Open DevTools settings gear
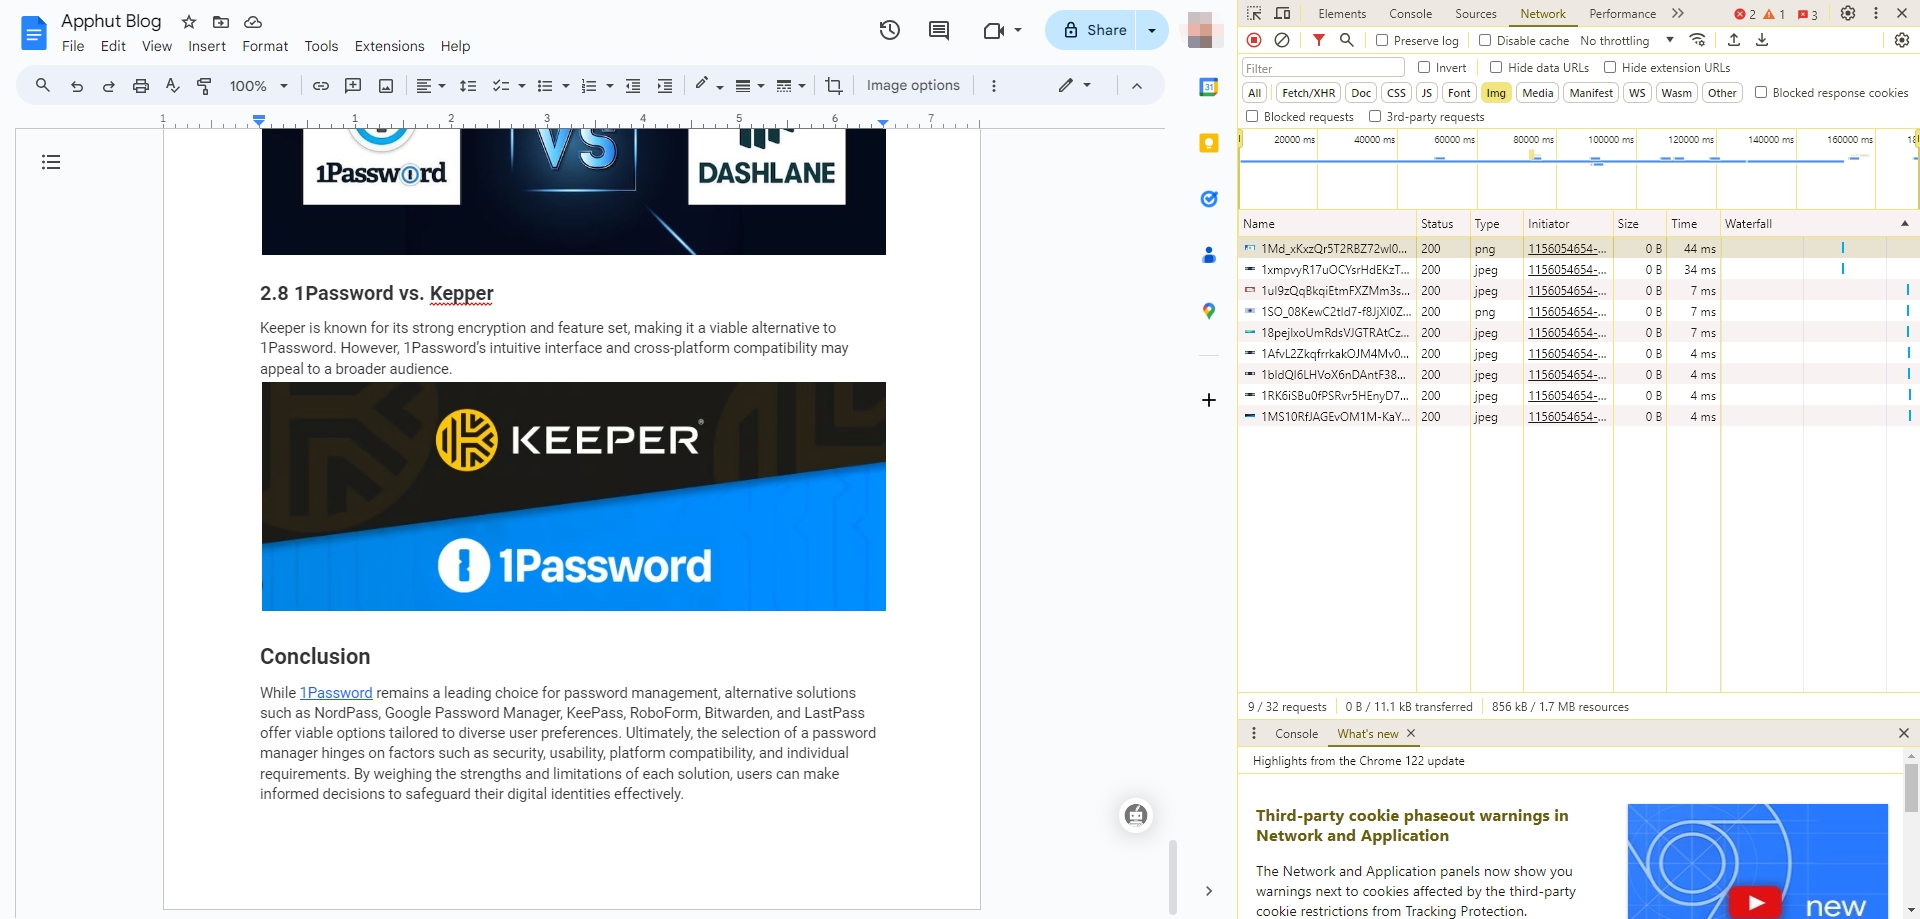The image size is (1920, 919). pos(1848,13)
